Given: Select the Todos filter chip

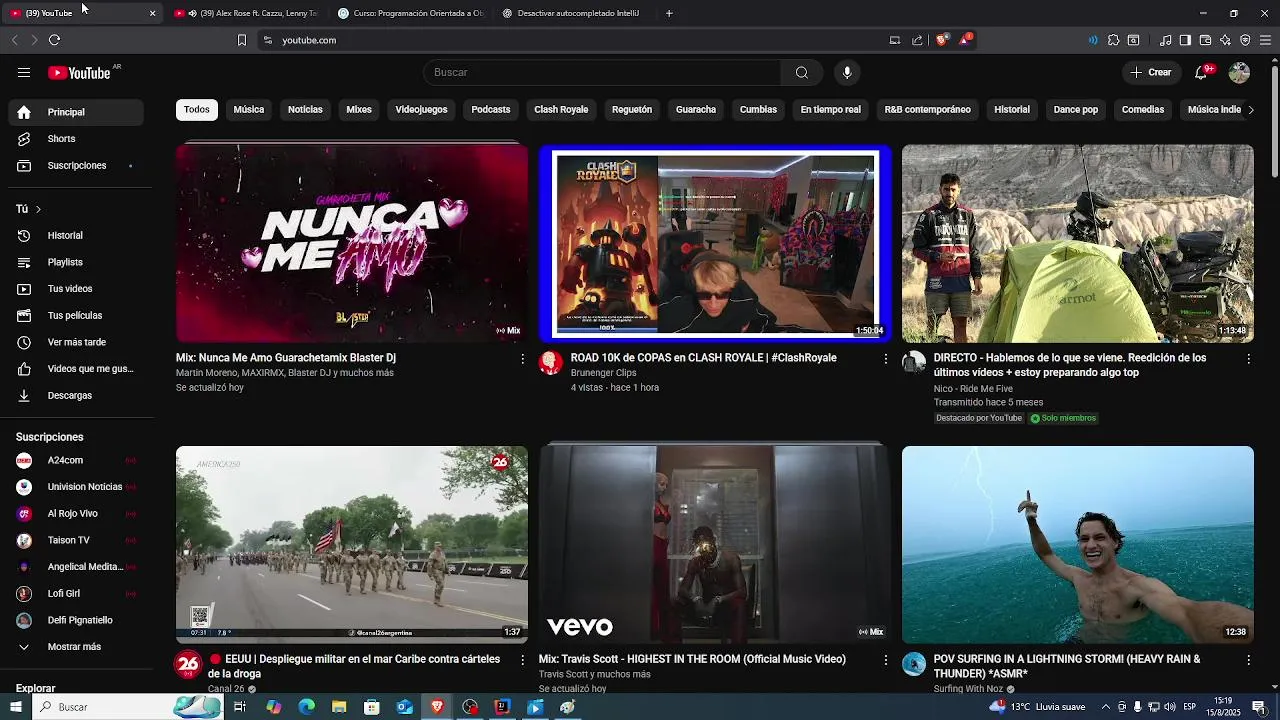Looking at the screenshot, I should coord(197,110).
